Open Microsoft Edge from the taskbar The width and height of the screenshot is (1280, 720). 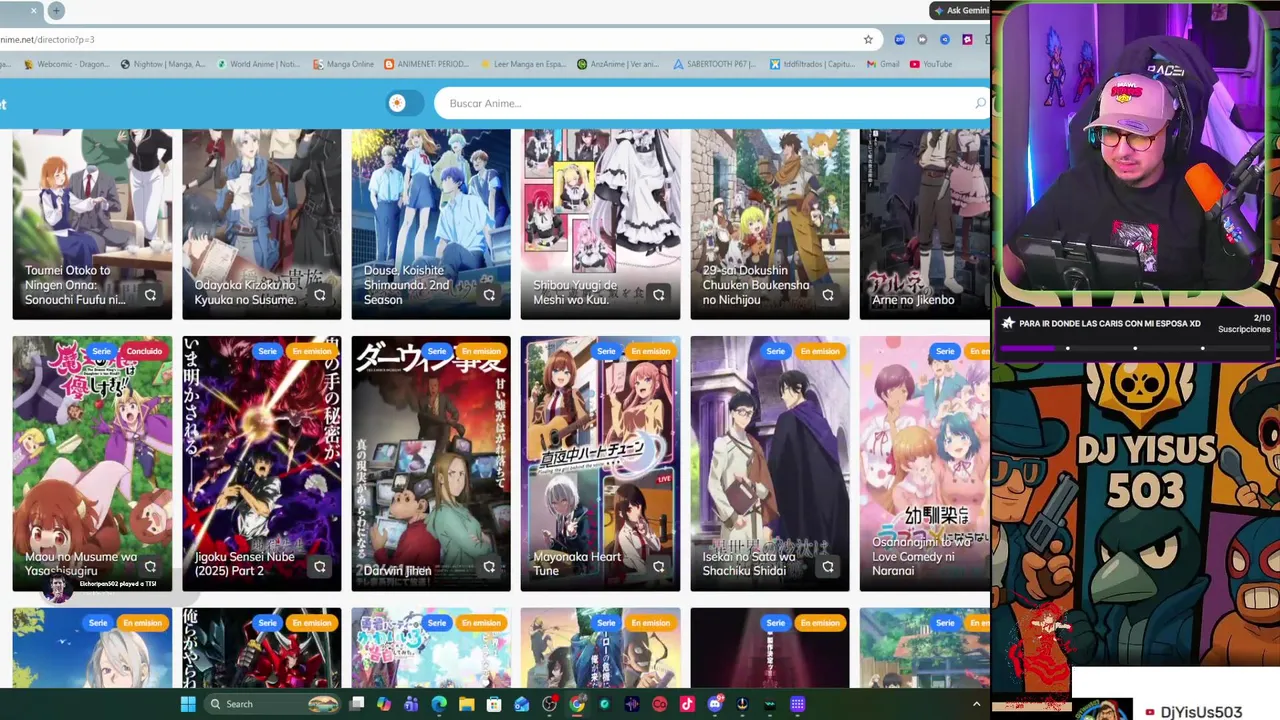point(439,704)
